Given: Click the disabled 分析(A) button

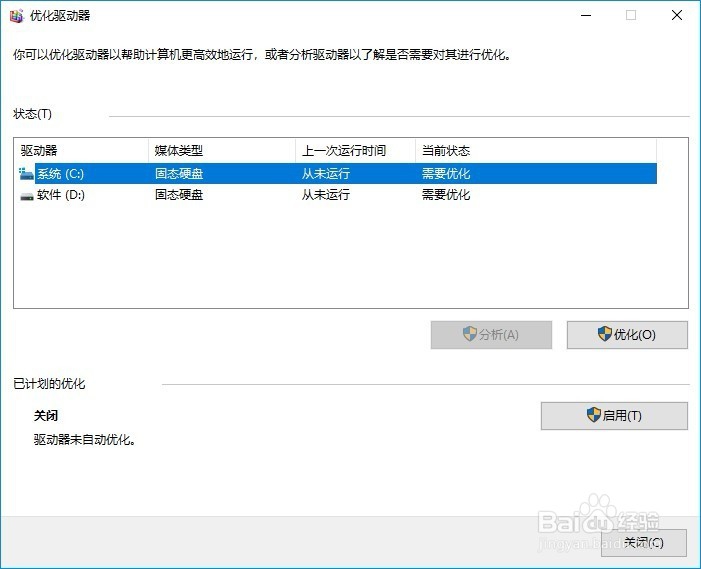Looking at the screenshot, I should [x=491, y=335].
